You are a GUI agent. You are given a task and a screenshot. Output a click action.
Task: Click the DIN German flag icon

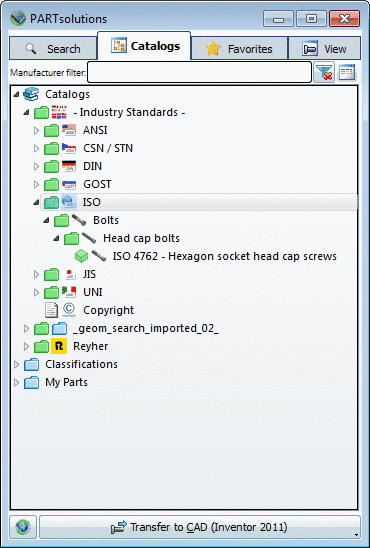[69, 166]
